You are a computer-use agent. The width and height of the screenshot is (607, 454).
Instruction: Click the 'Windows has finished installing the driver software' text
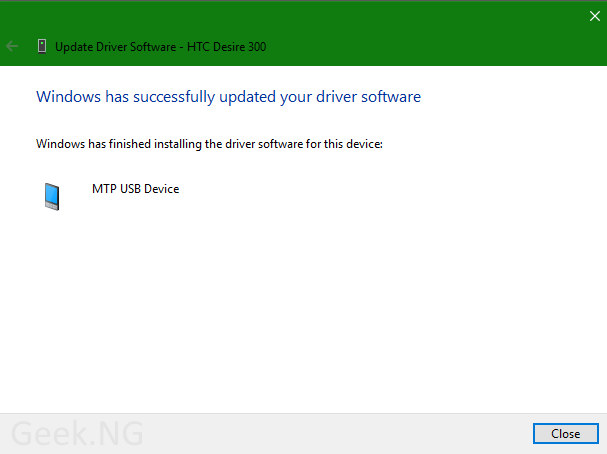209,144
